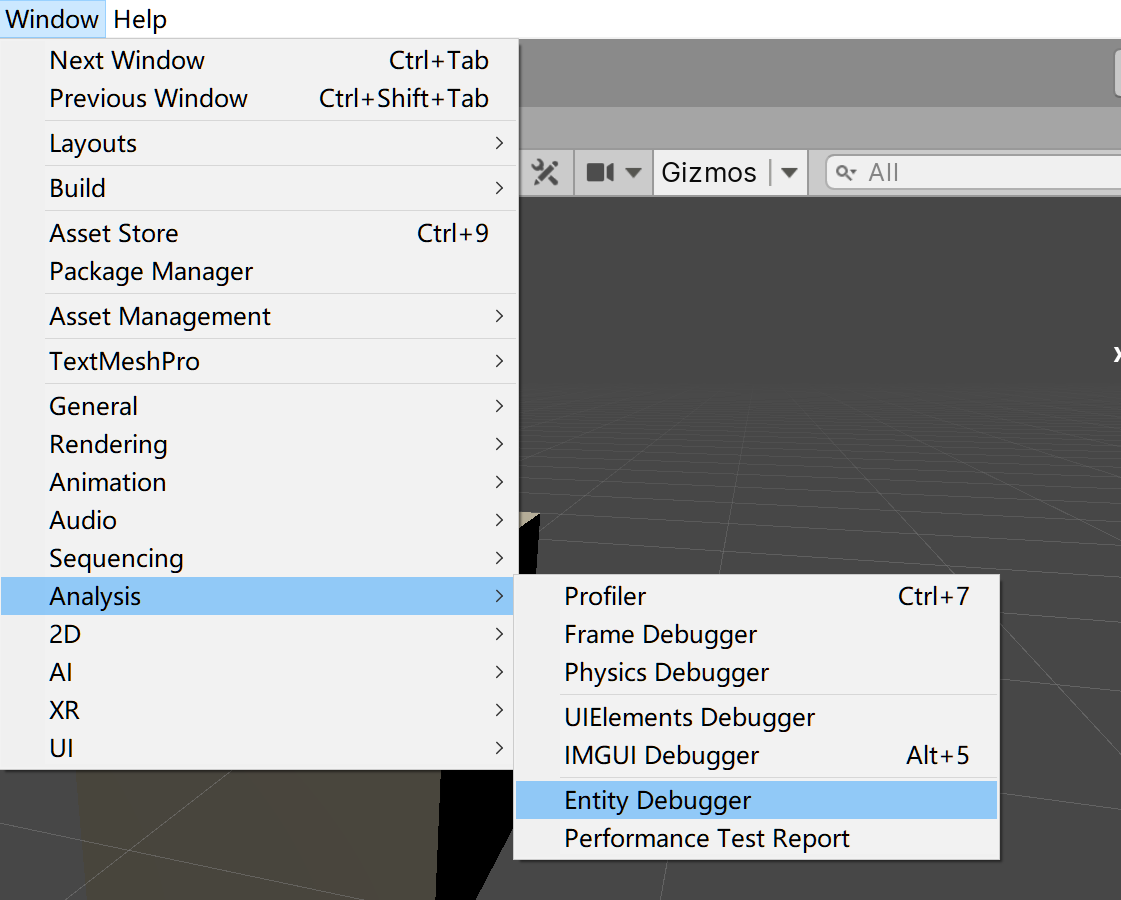The height and width of the screenshot is (900, 1121).
Task: Expand the Layouts submenu
Action: click(x=259, y=143)
